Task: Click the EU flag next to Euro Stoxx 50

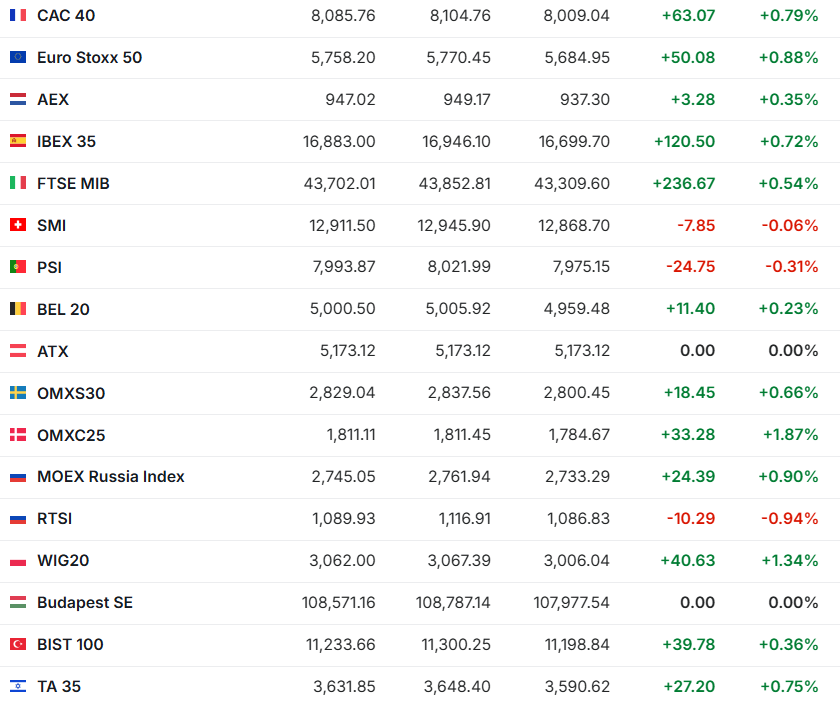Action: pyautogui.click(x=18, y=58)
